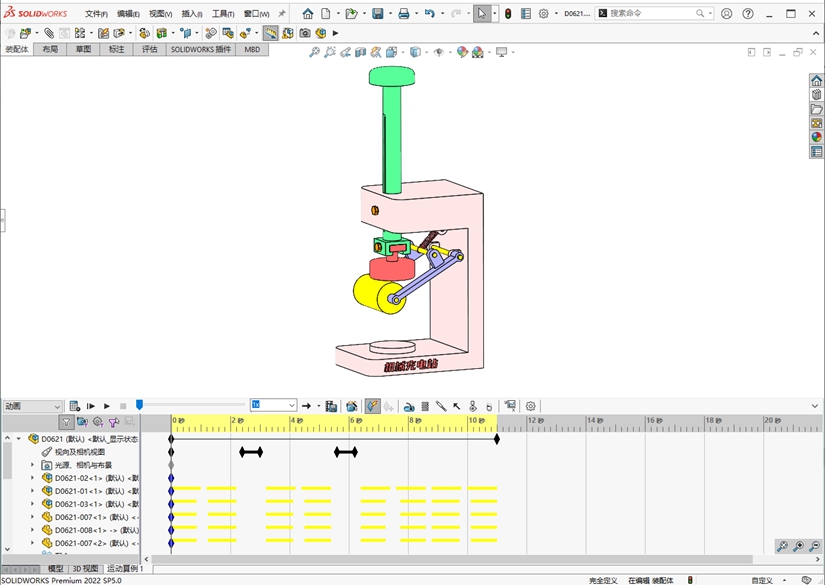Add a motor to the motion study
Viewport: 825px width, 585px height.
point(409,406)
